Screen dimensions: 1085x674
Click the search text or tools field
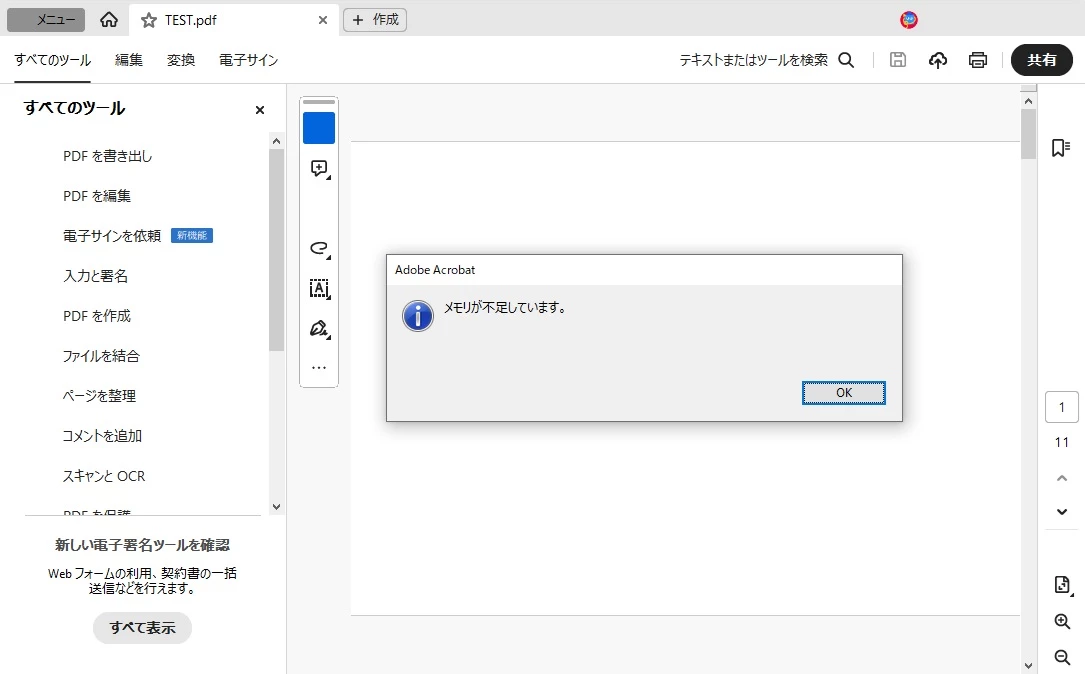click(x=754, y=60)
